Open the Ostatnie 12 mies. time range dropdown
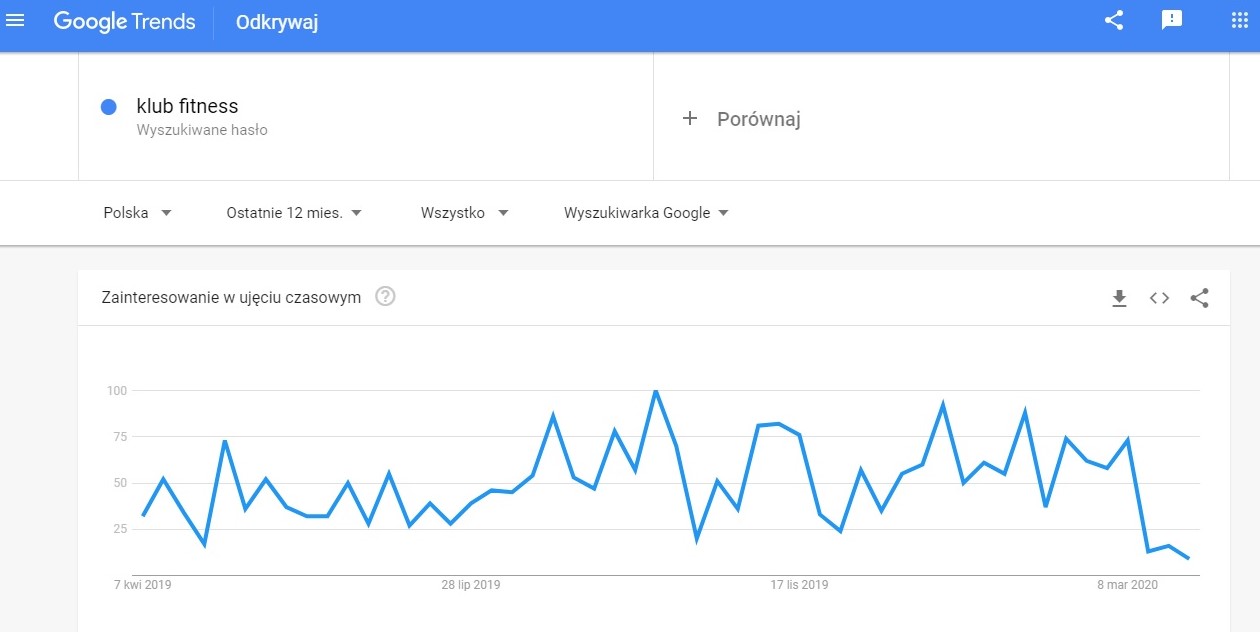 coord(294,213)
